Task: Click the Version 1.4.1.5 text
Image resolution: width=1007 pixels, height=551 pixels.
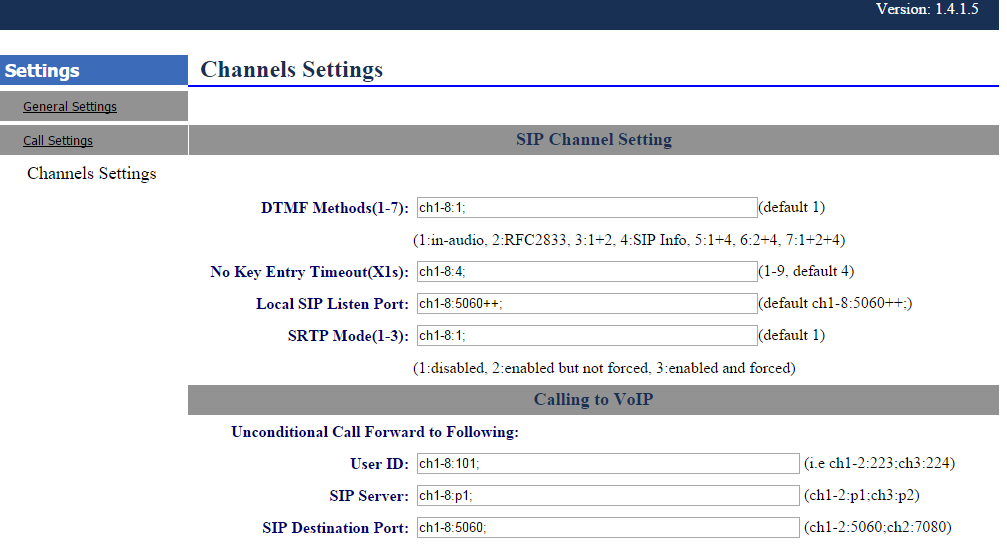Action: [927, 10]
